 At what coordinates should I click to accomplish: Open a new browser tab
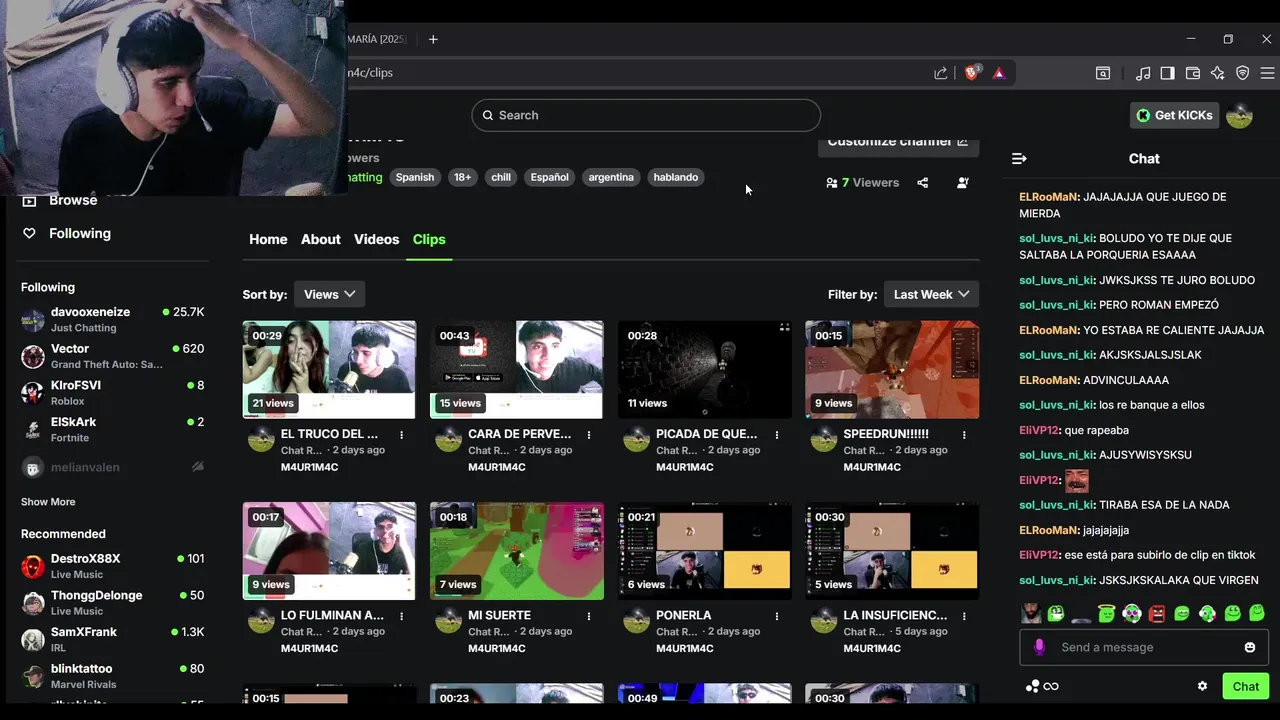click(x=433, y=39)
